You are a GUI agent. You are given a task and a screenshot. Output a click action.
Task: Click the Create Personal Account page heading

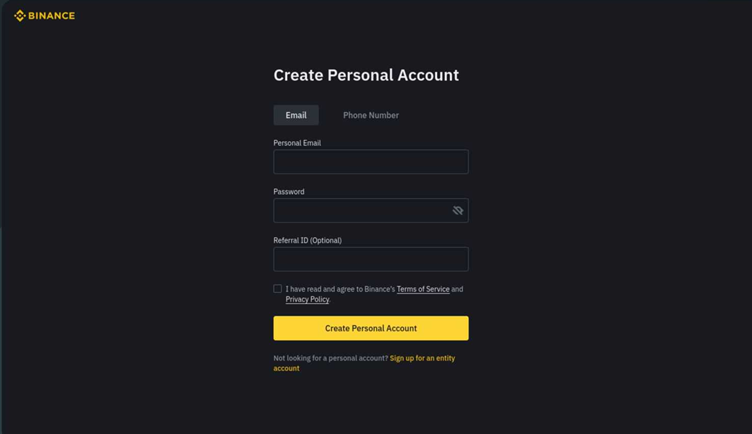pos(366,75)
